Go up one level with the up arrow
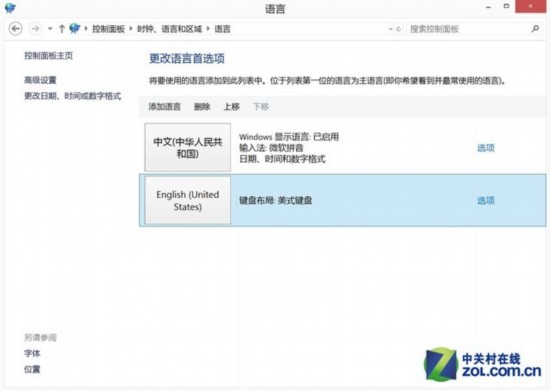550x391 pixels. 62,29
